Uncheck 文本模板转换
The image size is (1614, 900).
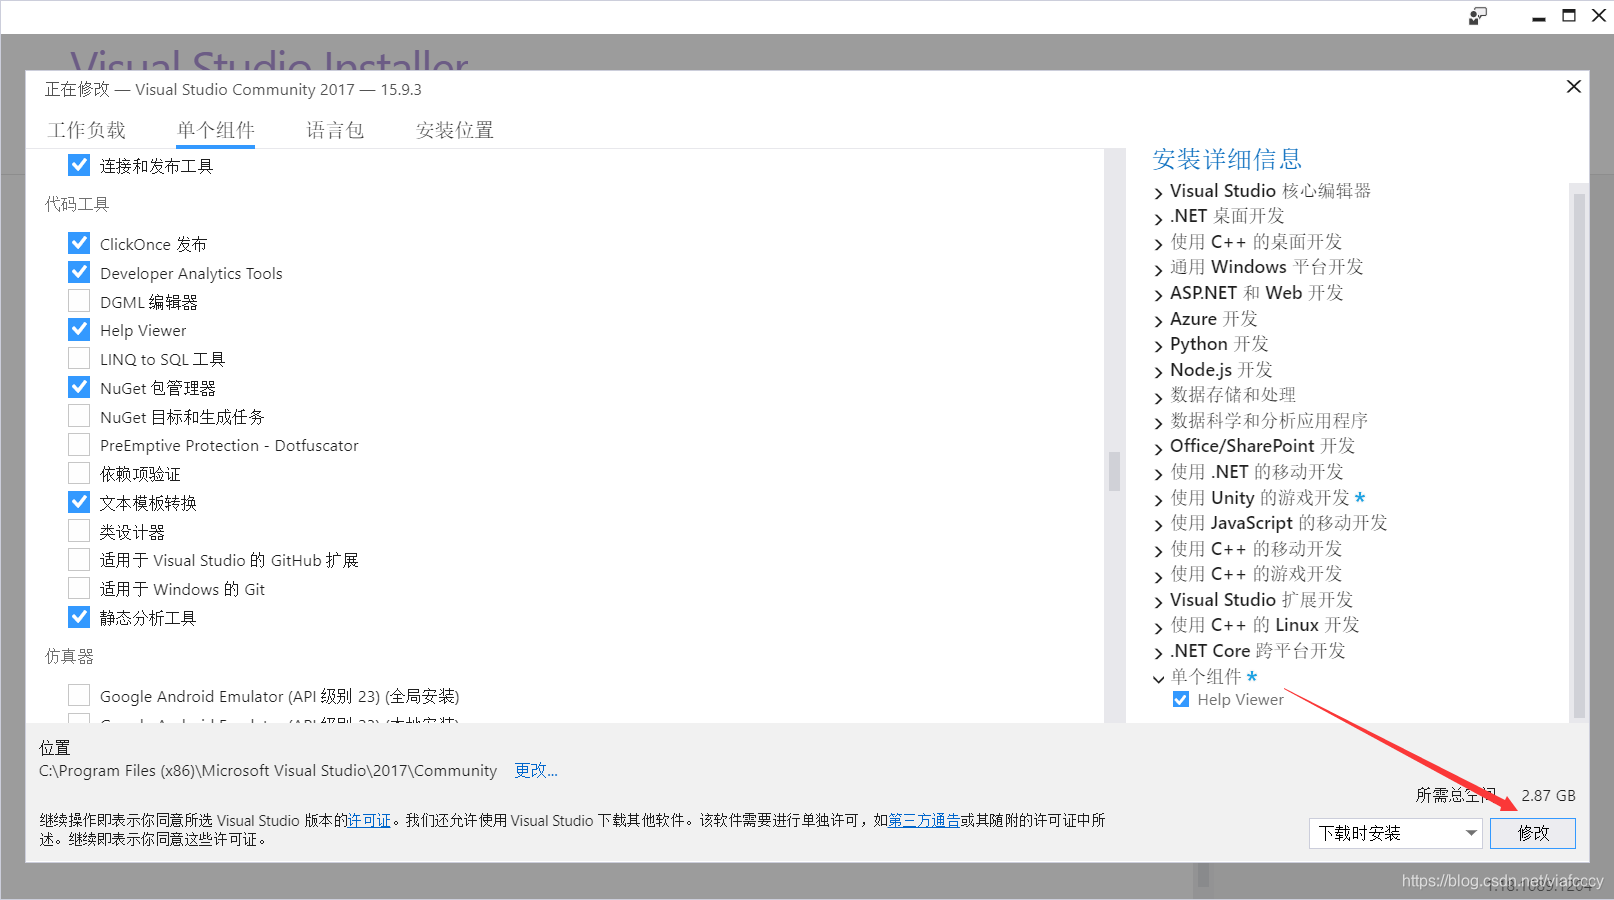(79, 502)
